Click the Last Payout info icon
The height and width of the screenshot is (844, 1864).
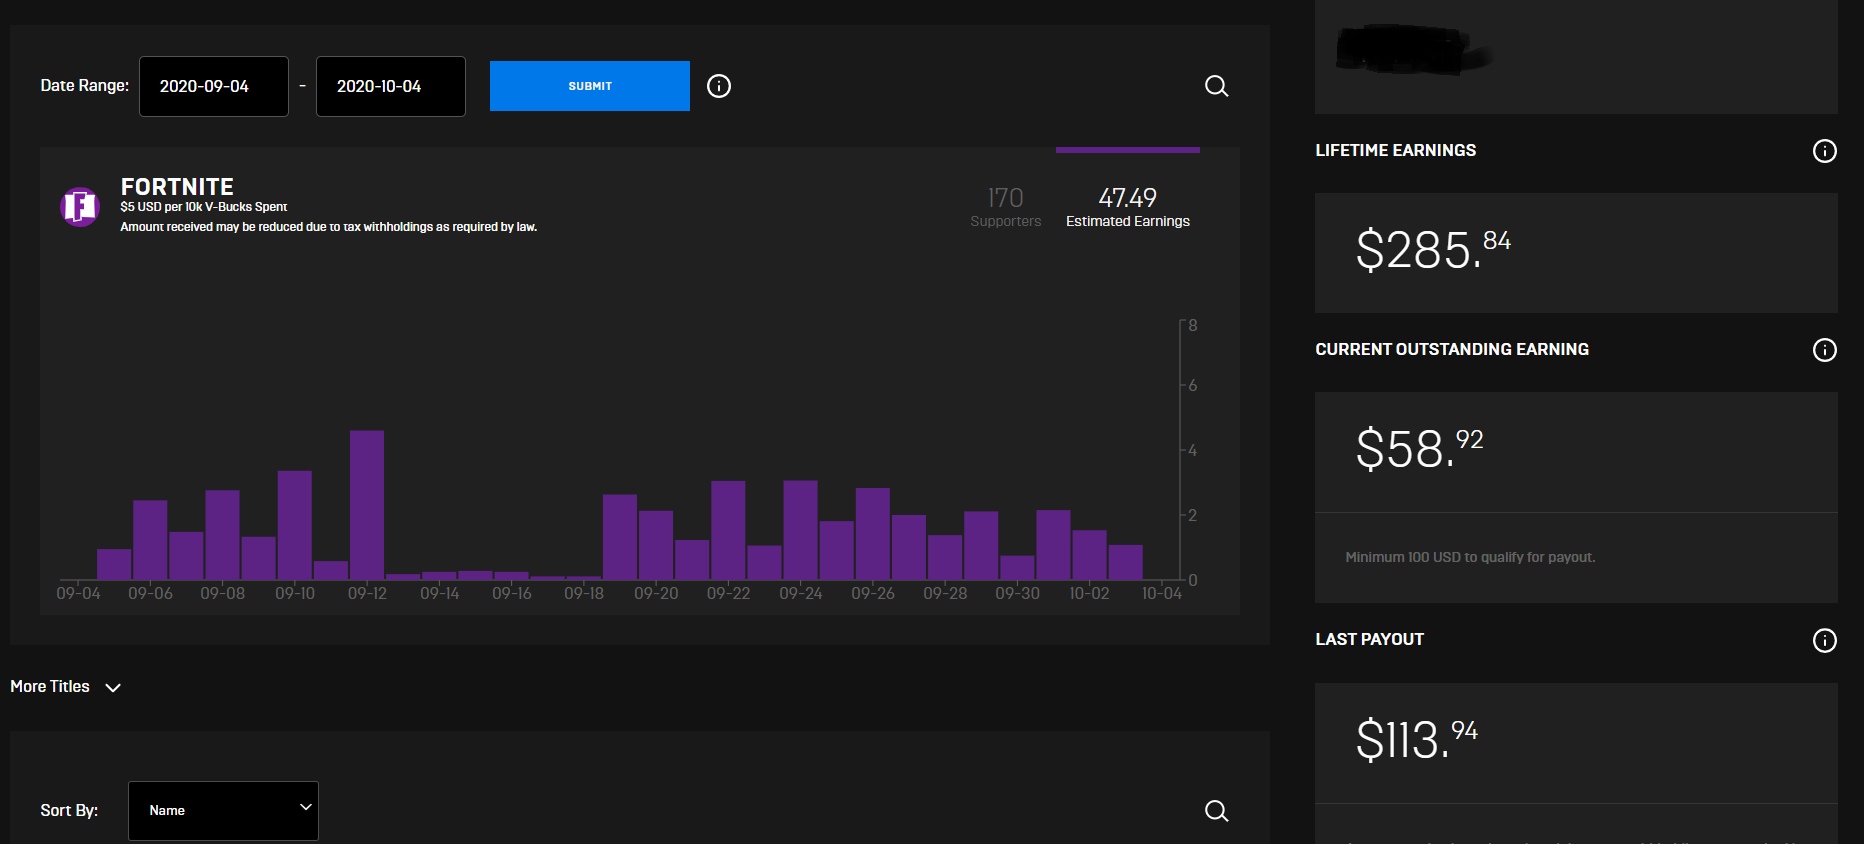1825,640
